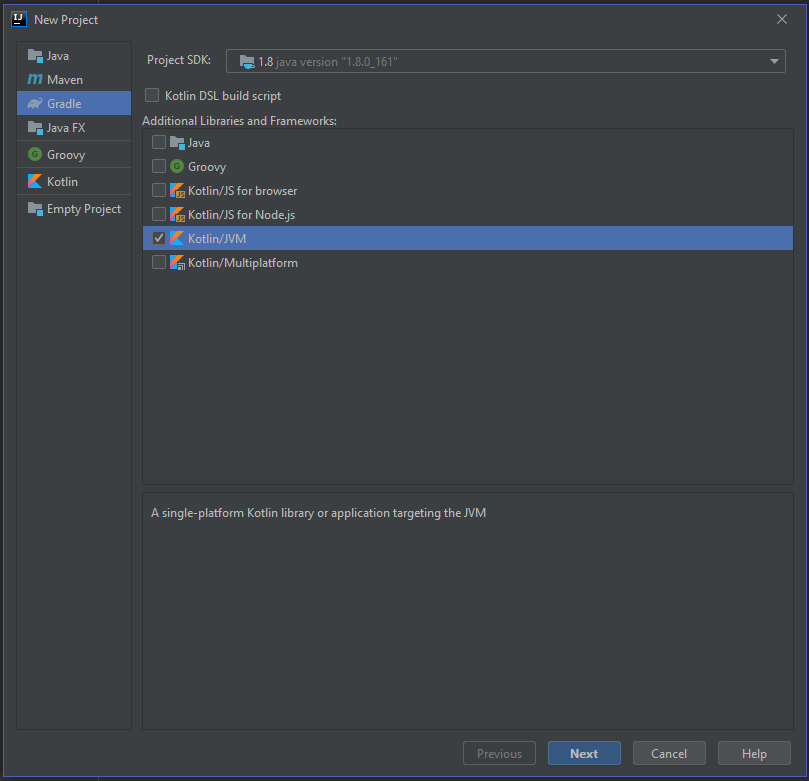The width and height of the screenshot is (809, 781).
Task: Uncheck the Kotlin/JVM checkbox
Action: tap(159, 238)
